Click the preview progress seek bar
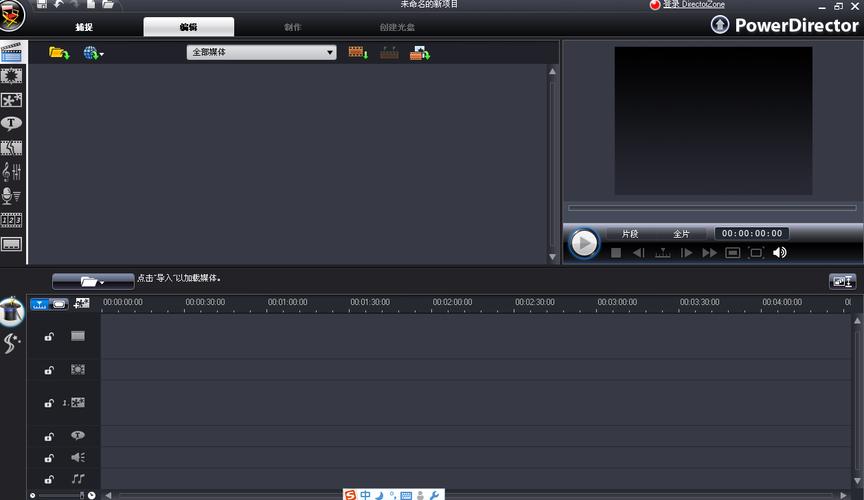864x500 pixels. click(x=712, y=208)
